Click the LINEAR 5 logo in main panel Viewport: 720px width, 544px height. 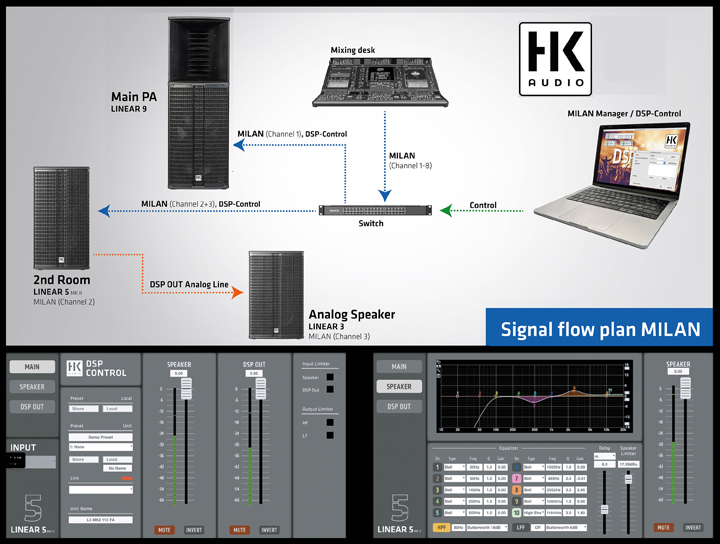(x=33, y=514)
